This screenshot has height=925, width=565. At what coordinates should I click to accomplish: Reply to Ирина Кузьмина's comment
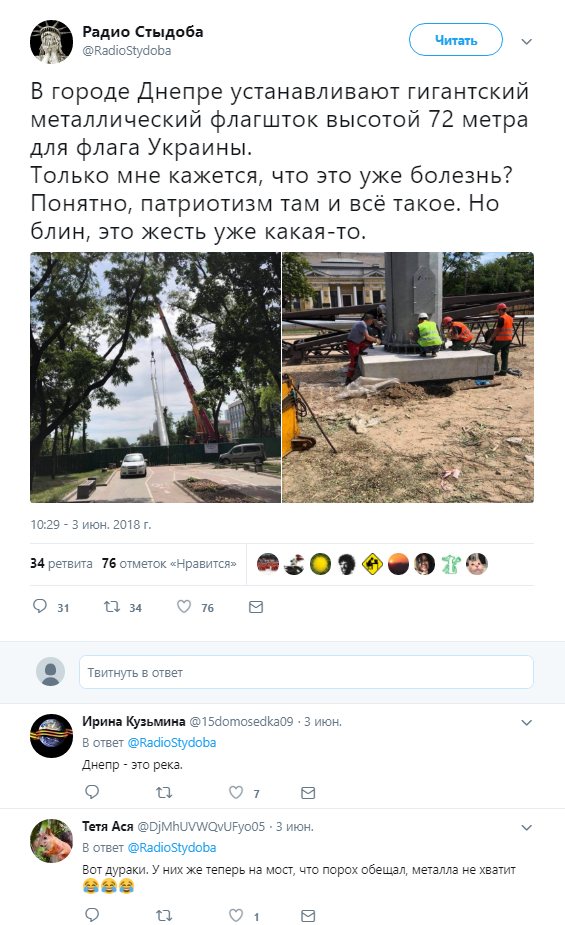coord(92,792)
